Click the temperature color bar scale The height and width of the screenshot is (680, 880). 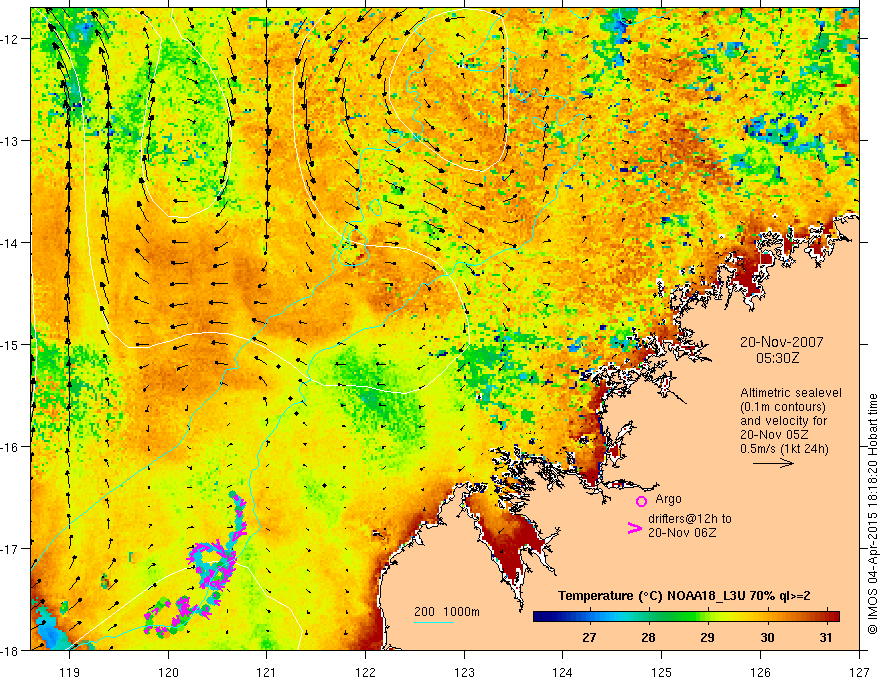[686, 616]
